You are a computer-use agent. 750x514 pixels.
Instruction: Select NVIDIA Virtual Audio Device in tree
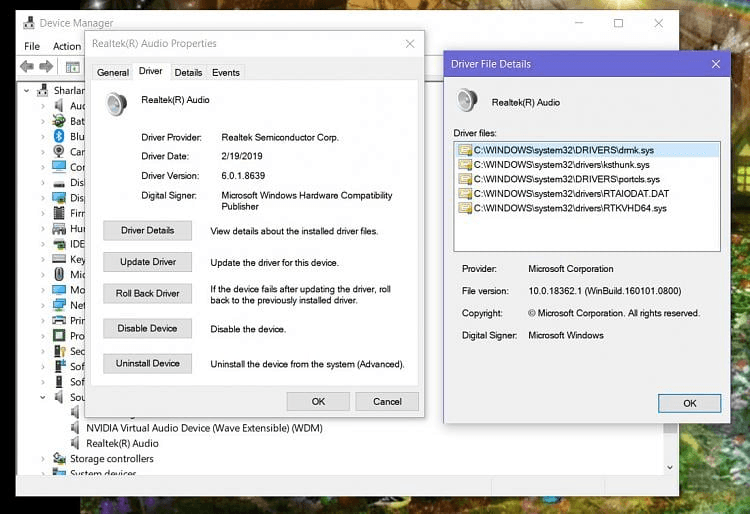coord(204,428)
